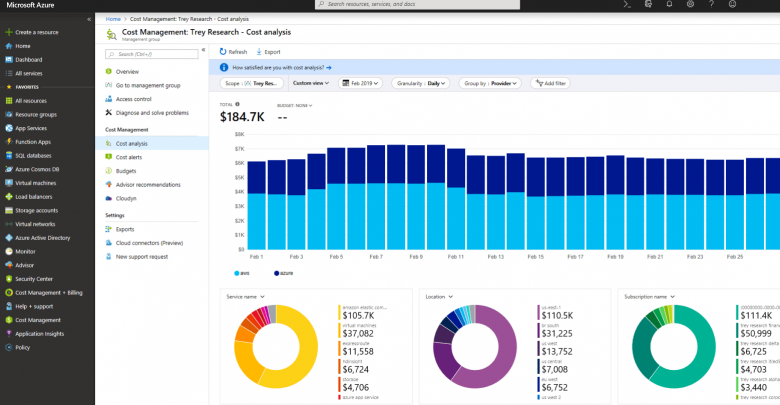Image resolution: width=780 pixels, height=405 pixels.
Task: Change Service name donut chart grouping
Action: coord(245,297)
